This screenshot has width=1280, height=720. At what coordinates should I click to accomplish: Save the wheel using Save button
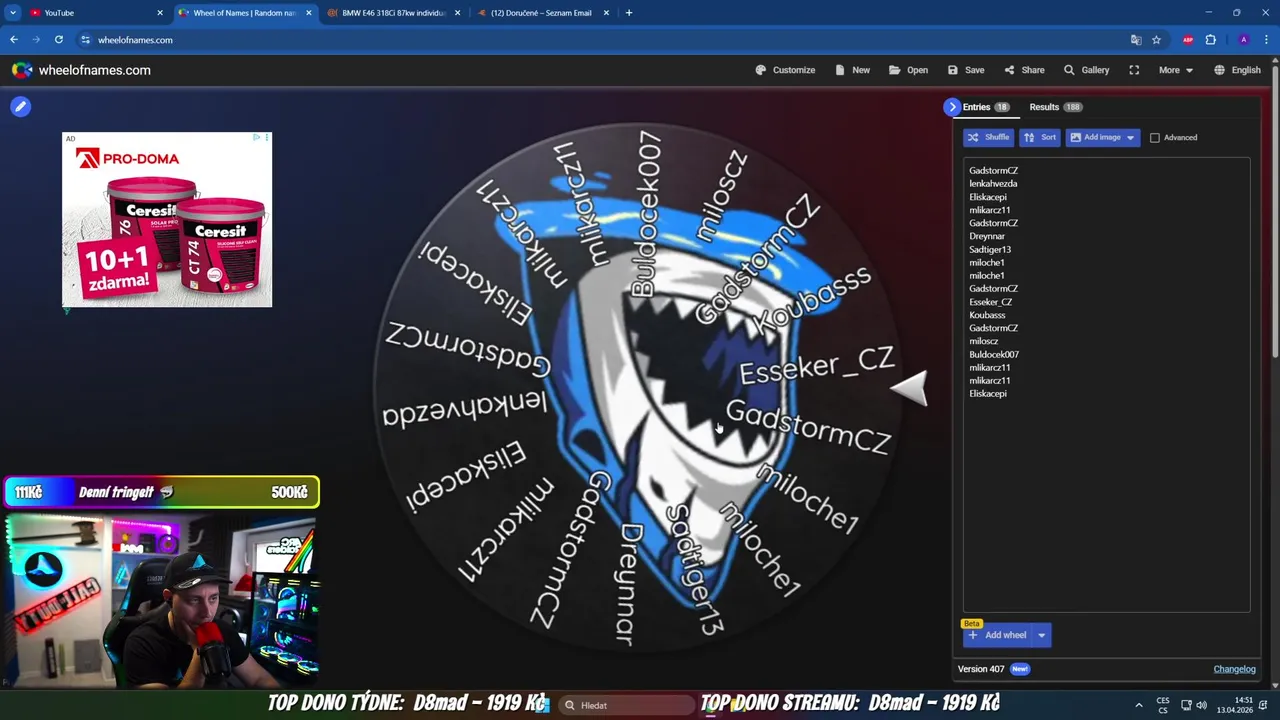[966, 70]
